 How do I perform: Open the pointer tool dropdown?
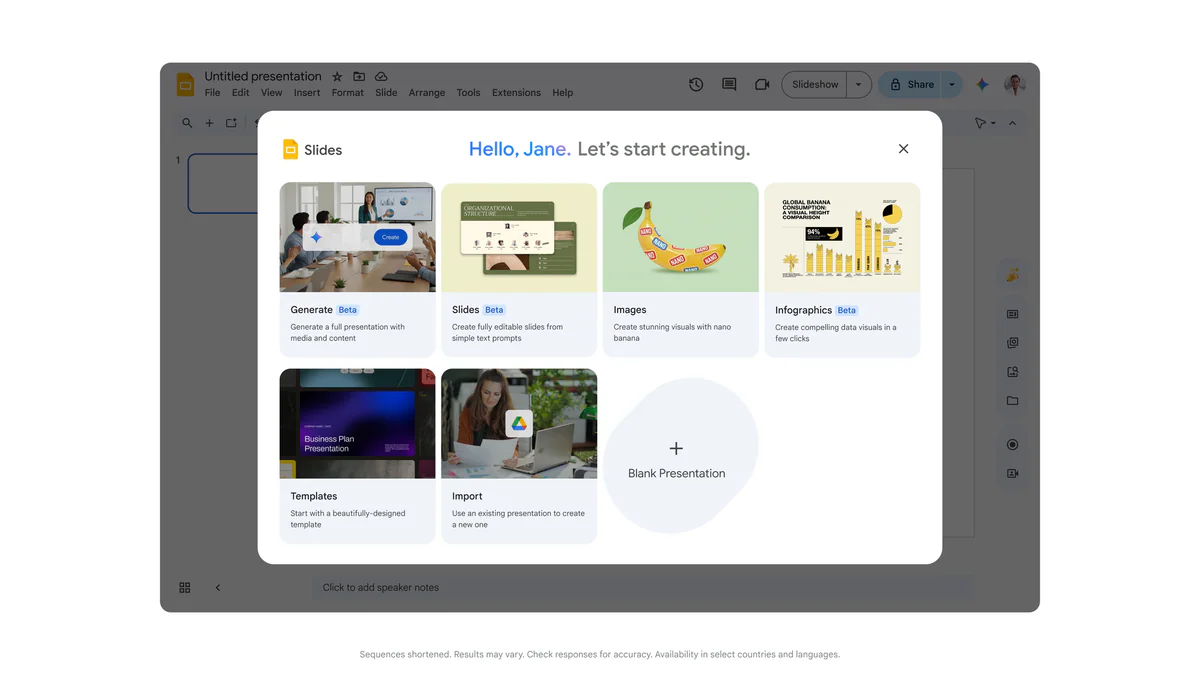984,123
